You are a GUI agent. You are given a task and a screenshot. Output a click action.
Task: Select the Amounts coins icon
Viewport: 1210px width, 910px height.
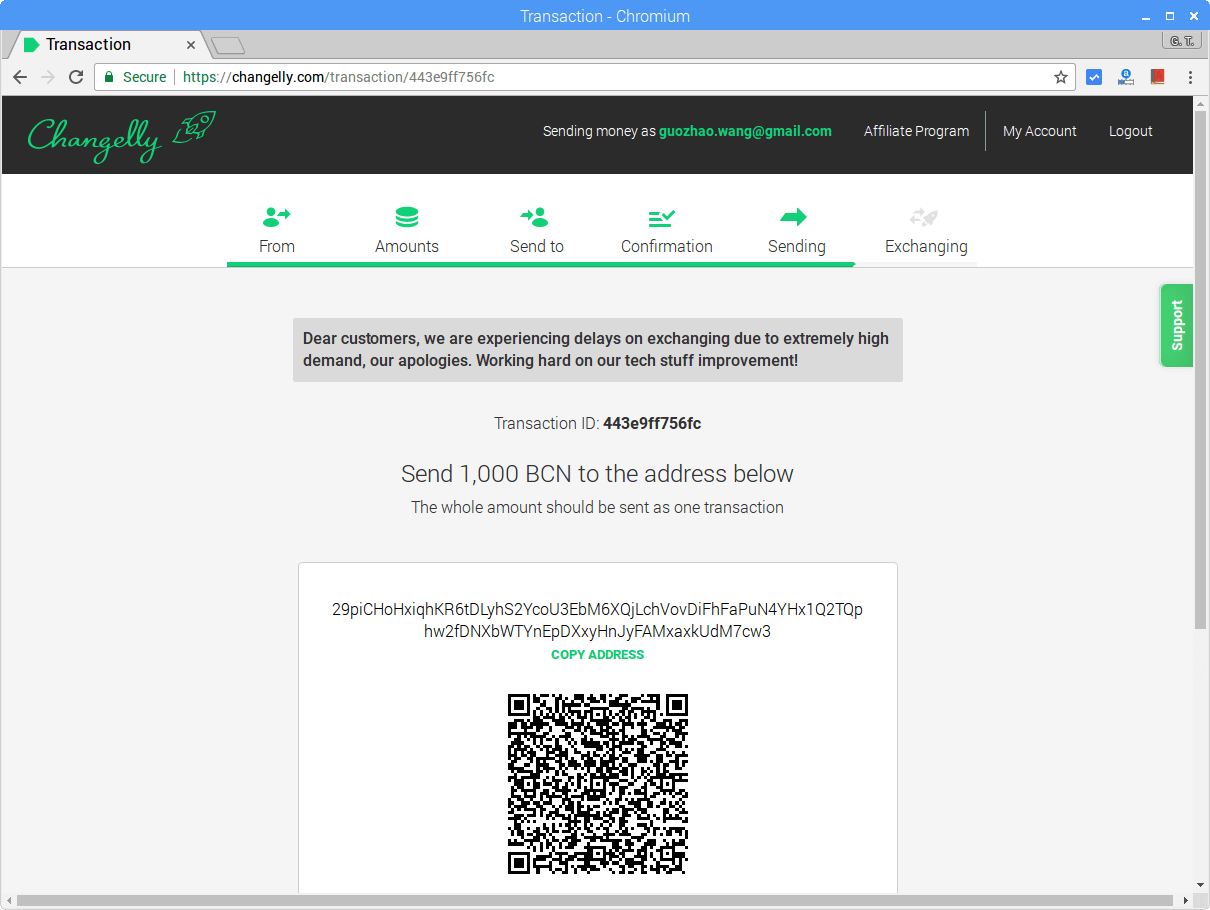[407, 216]
